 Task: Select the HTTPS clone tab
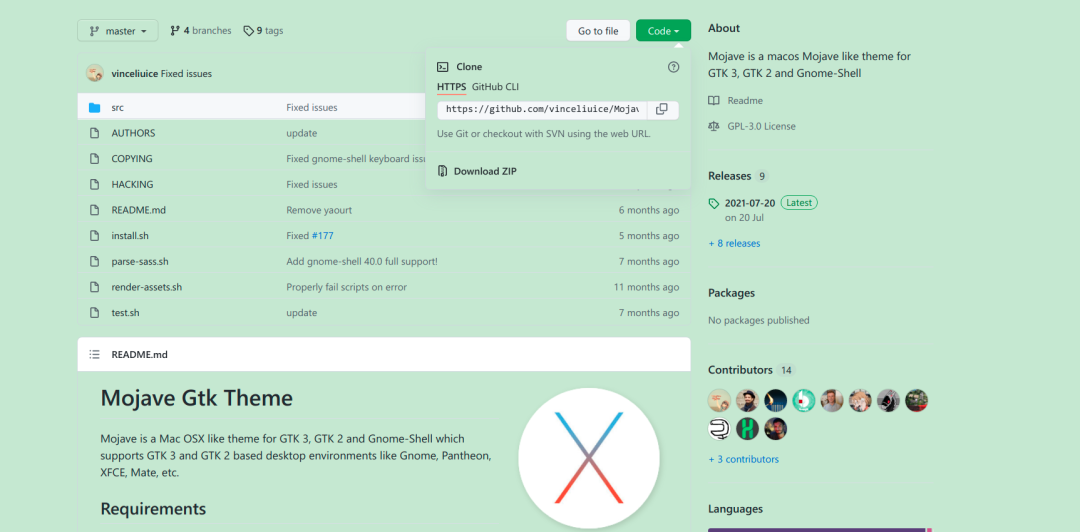point(451,87)
